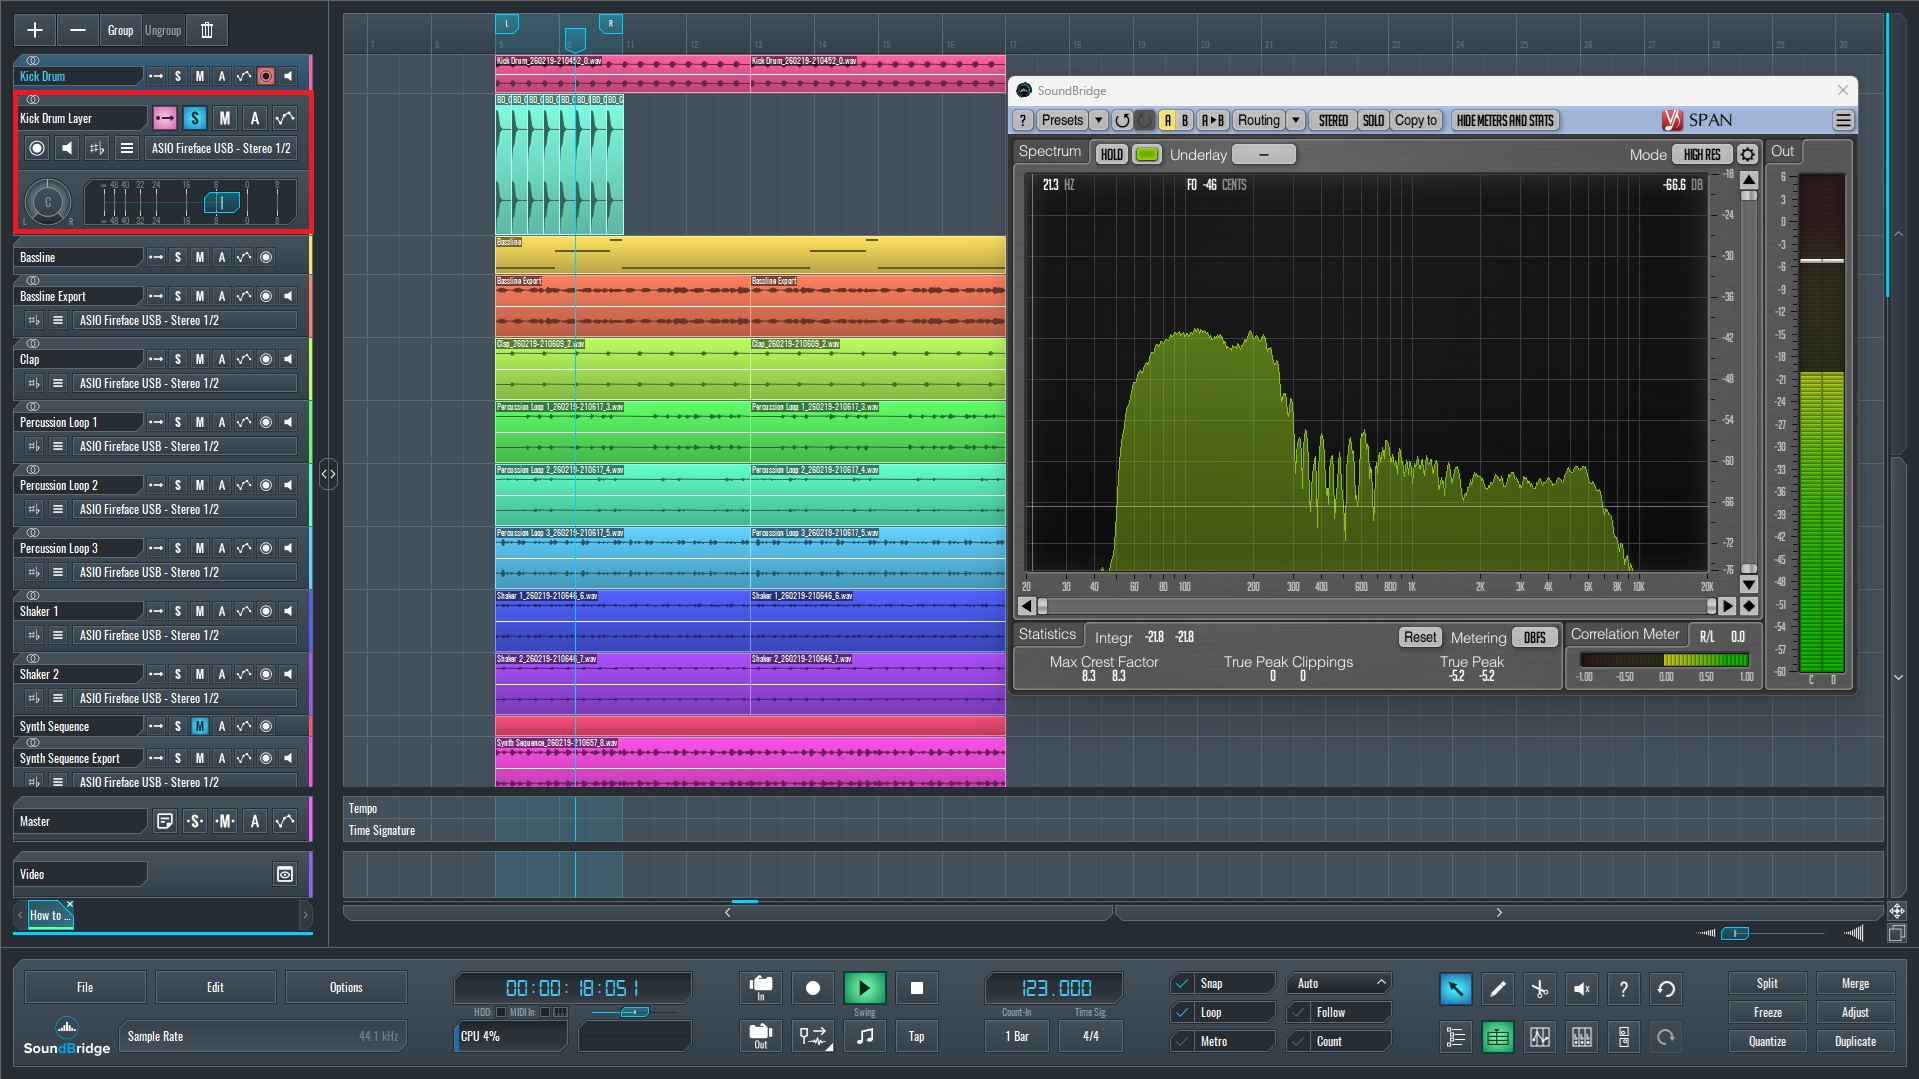Open help with the question mark tool
The height and width of the screenshot is (1079, 1919).
(1624, 989)
